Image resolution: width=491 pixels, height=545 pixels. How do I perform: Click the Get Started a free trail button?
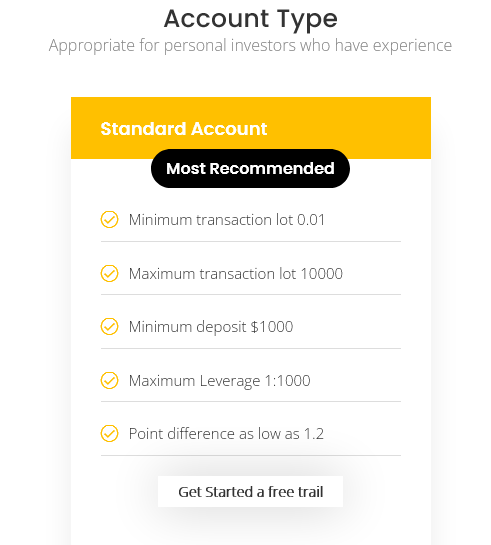[250, 491]
